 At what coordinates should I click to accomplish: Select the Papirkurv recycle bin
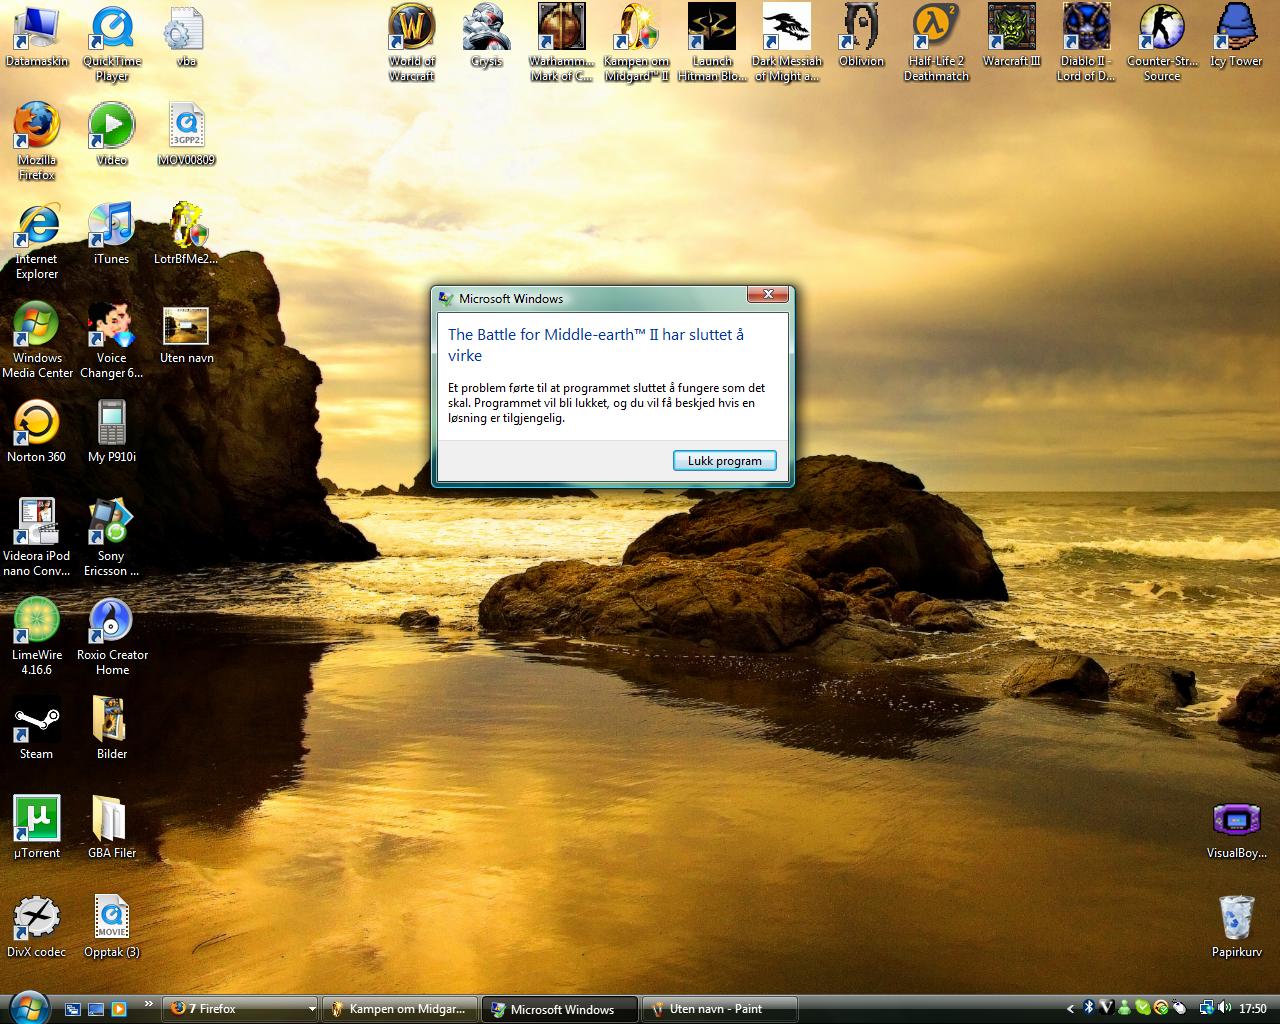[1237, 926]
